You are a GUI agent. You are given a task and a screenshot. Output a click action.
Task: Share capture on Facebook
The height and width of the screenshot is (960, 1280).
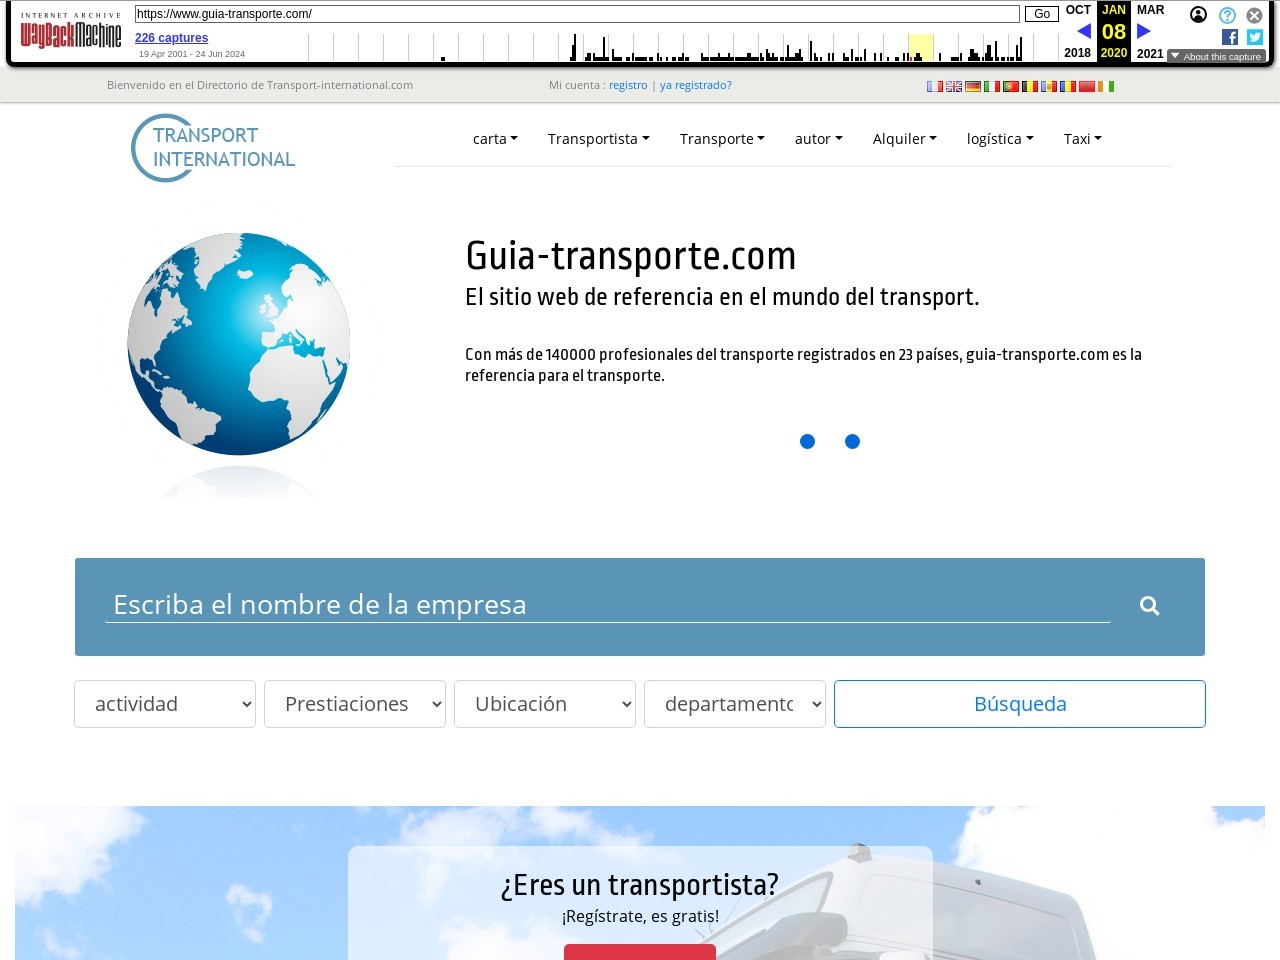point(1230,37)
